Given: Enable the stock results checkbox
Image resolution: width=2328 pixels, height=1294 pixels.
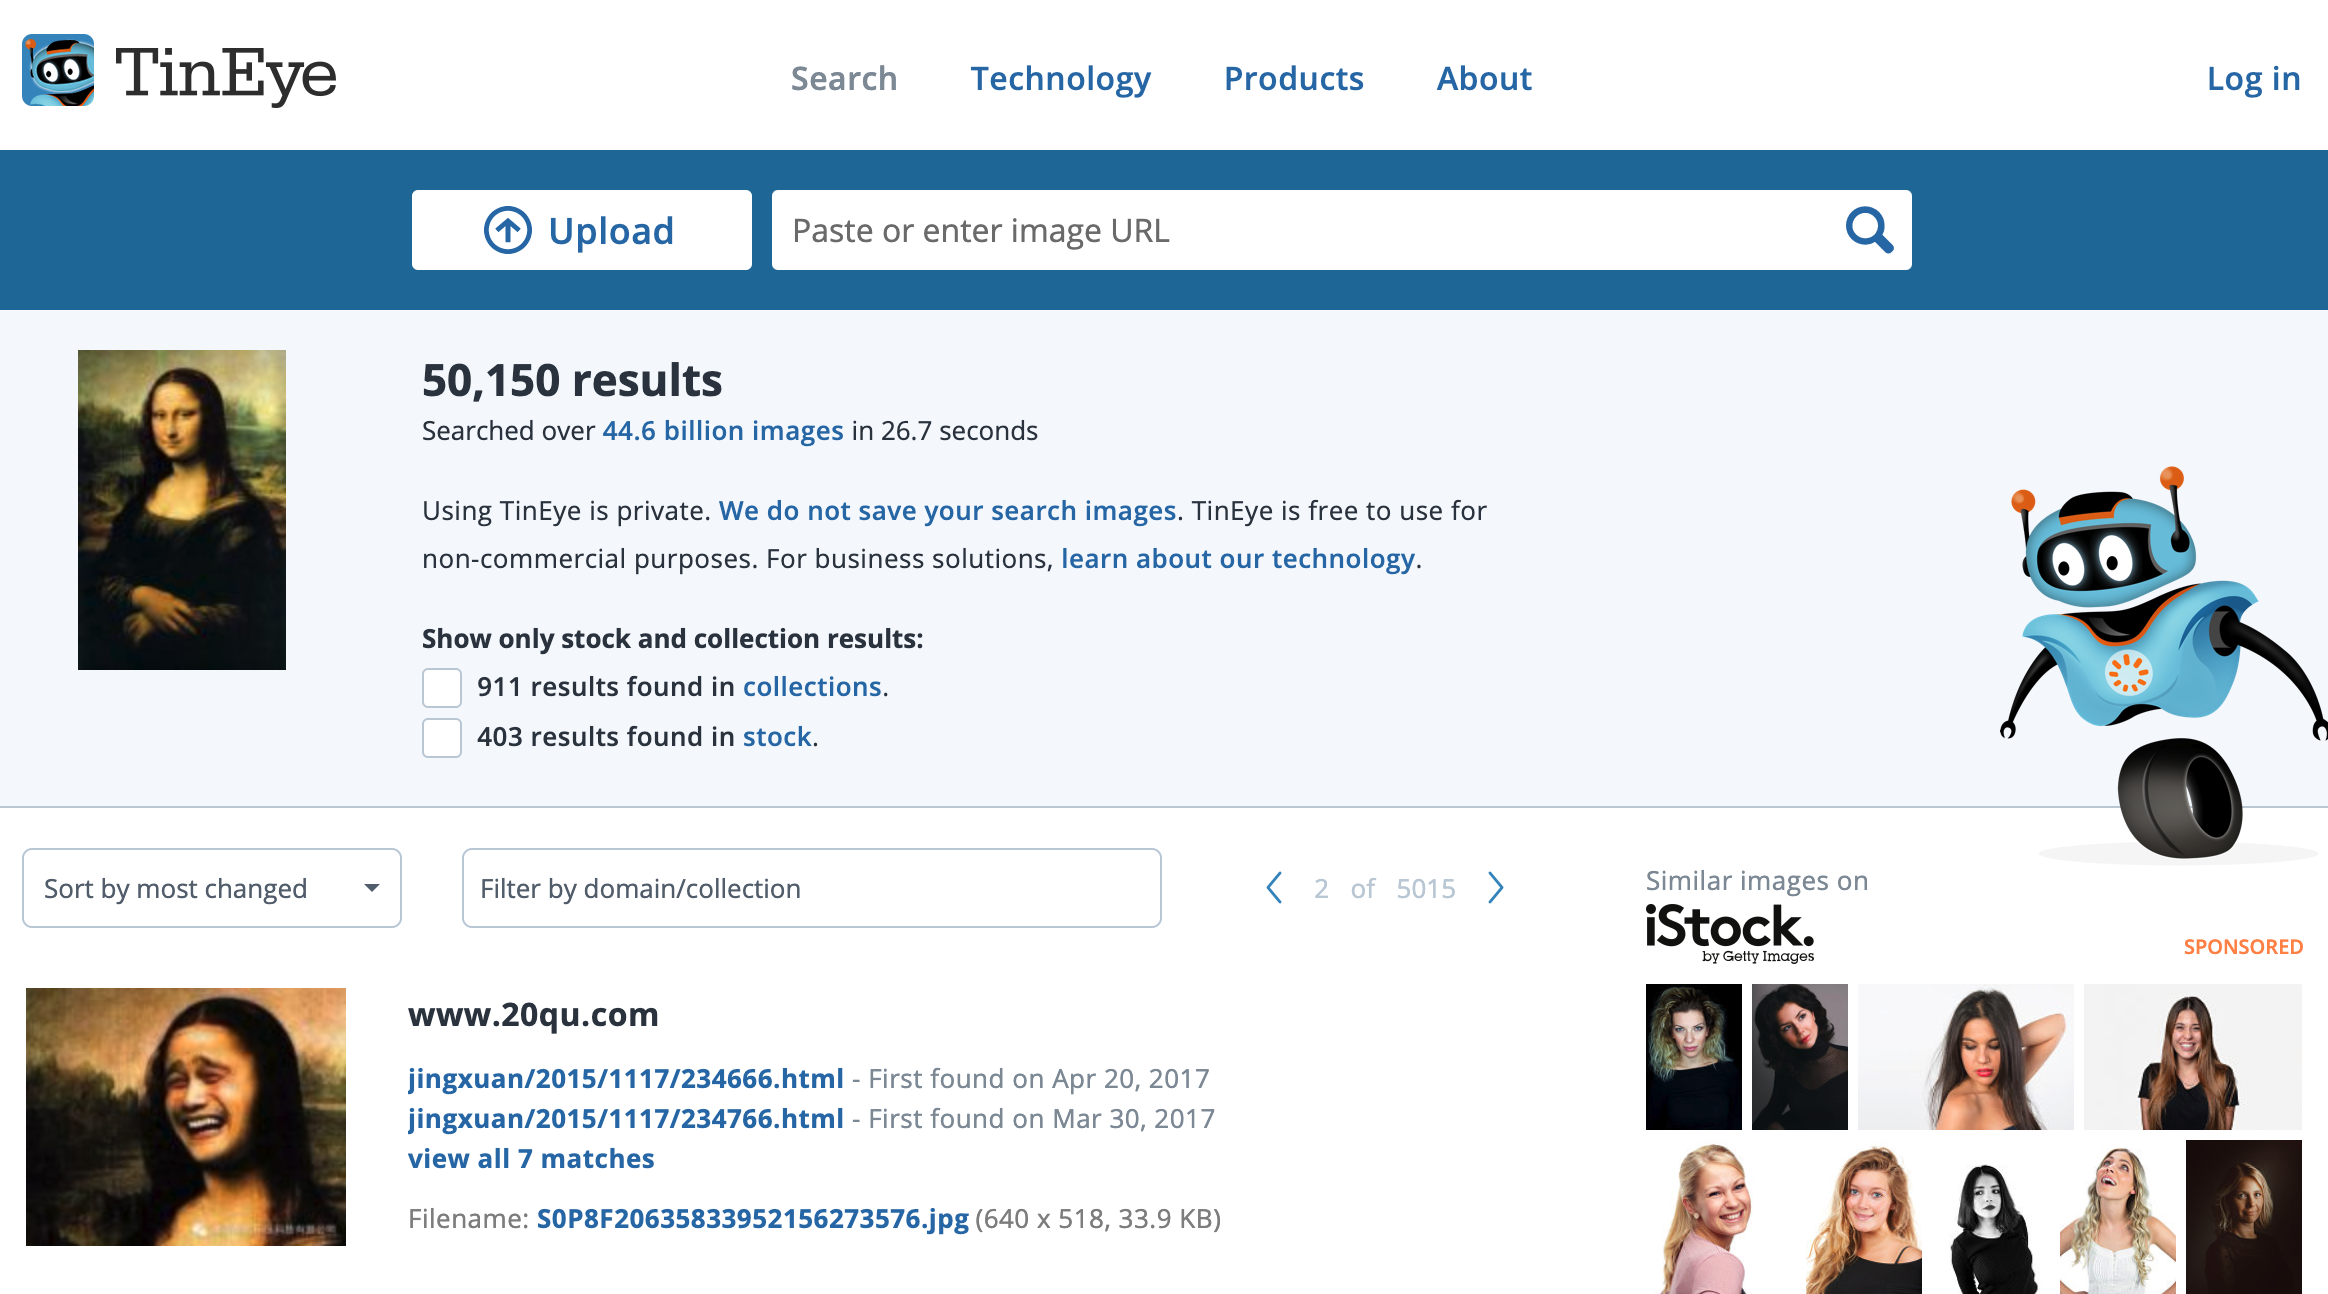Looking at the screenshot, I should tap(441, 738).
